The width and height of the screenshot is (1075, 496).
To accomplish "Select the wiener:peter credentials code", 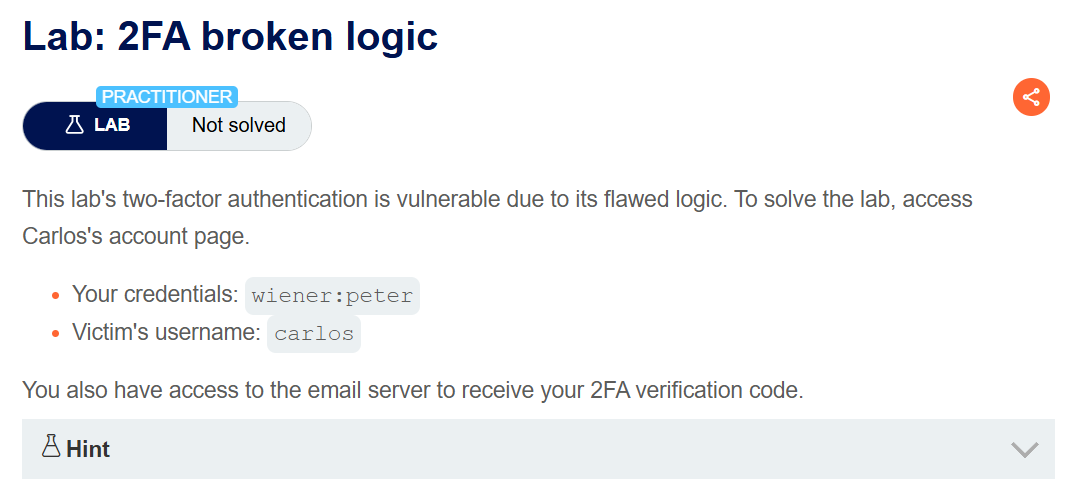I will coord(332,296).
